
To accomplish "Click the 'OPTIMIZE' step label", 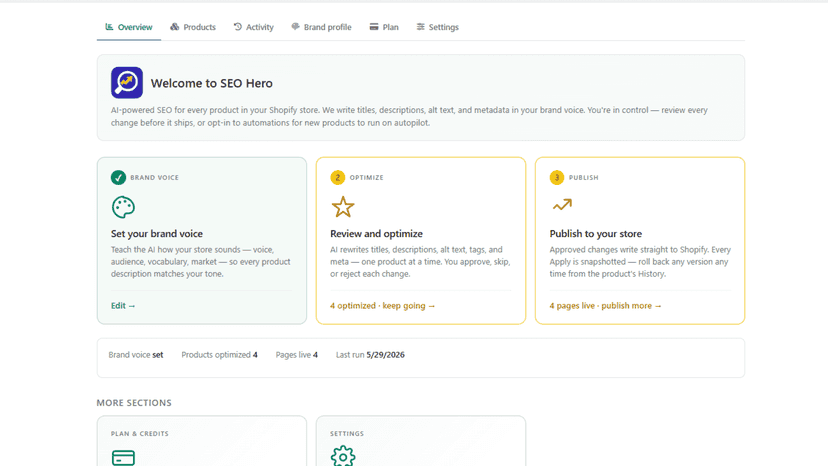I will point(366,178).
